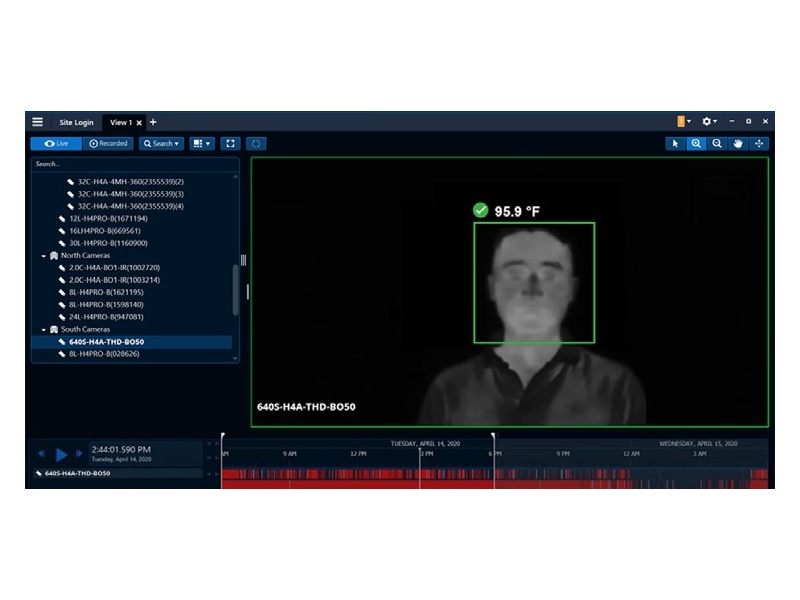
Task: Click the PTZ move arrows tool
Action: pos(759,144)
